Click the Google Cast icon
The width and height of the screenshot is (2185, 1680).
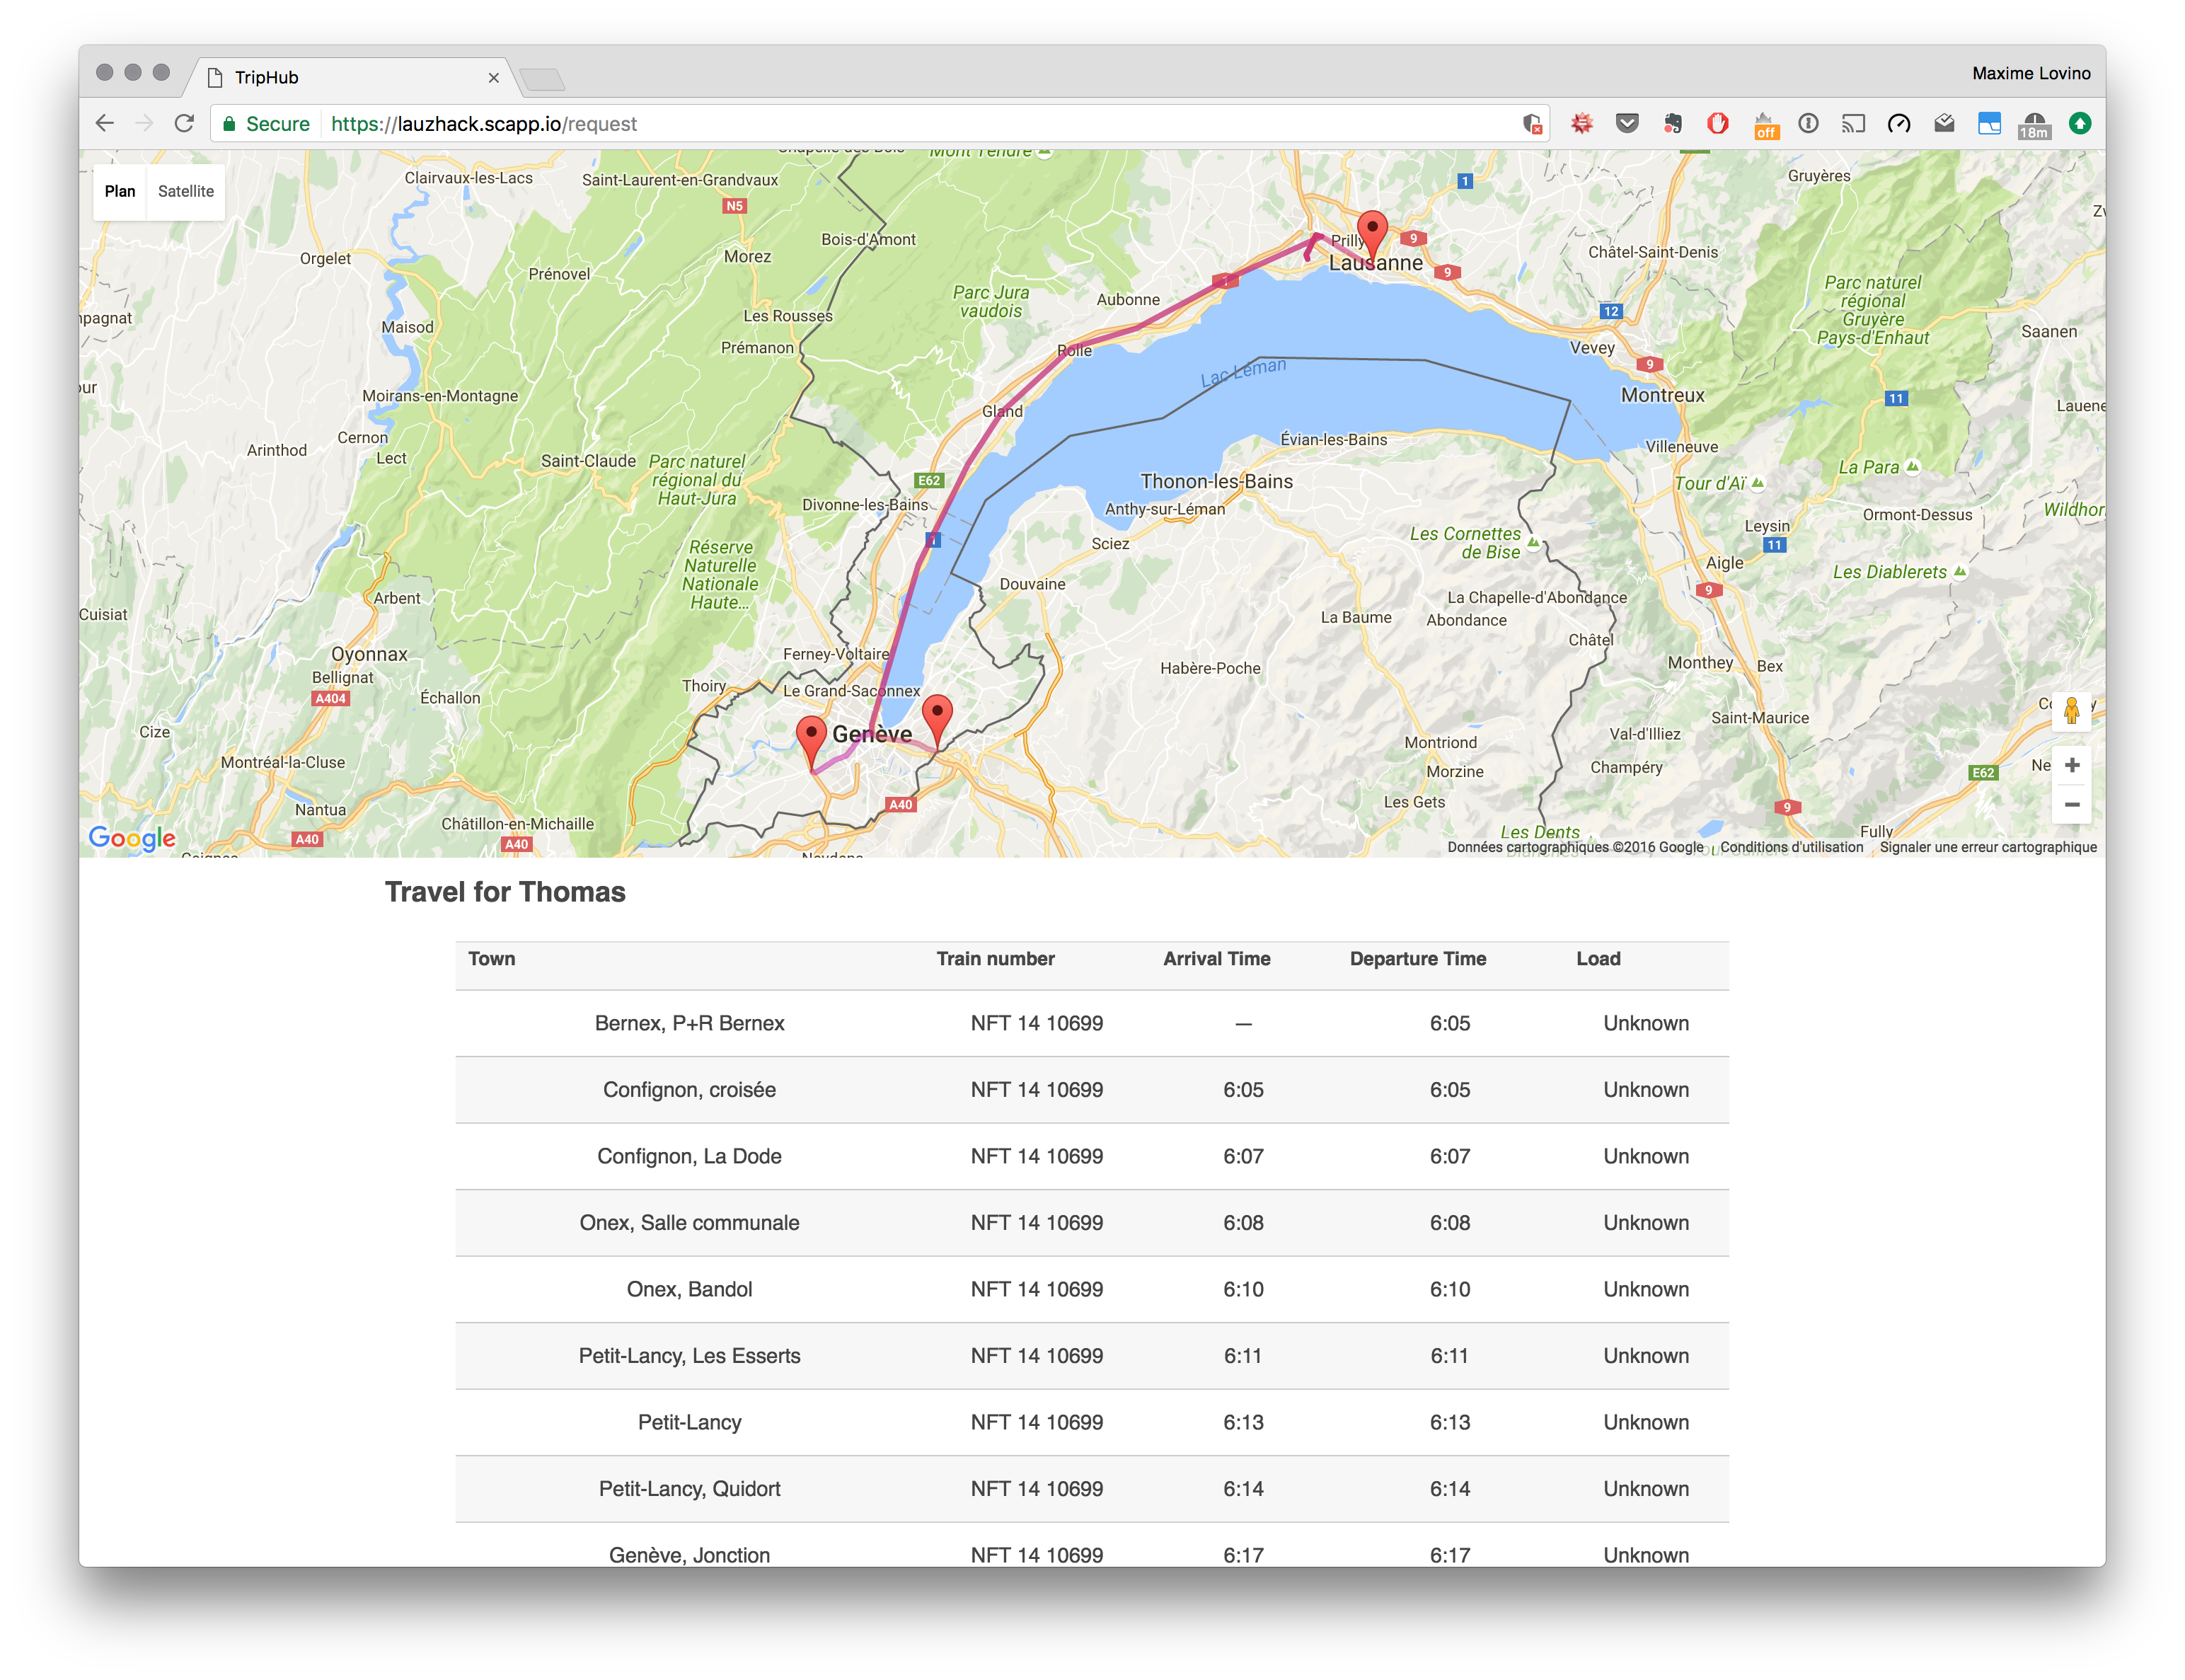[x=1853, y=124]
